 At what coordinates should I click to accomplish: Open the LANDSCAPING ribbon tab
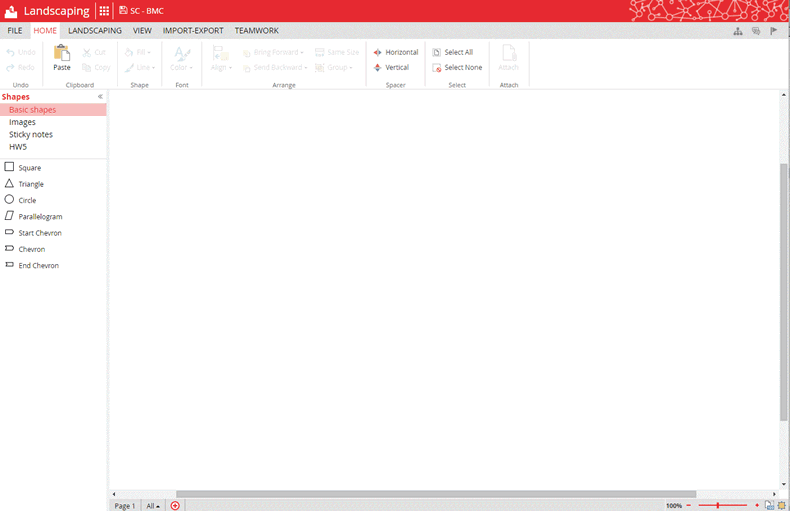(x=95, y=31)
